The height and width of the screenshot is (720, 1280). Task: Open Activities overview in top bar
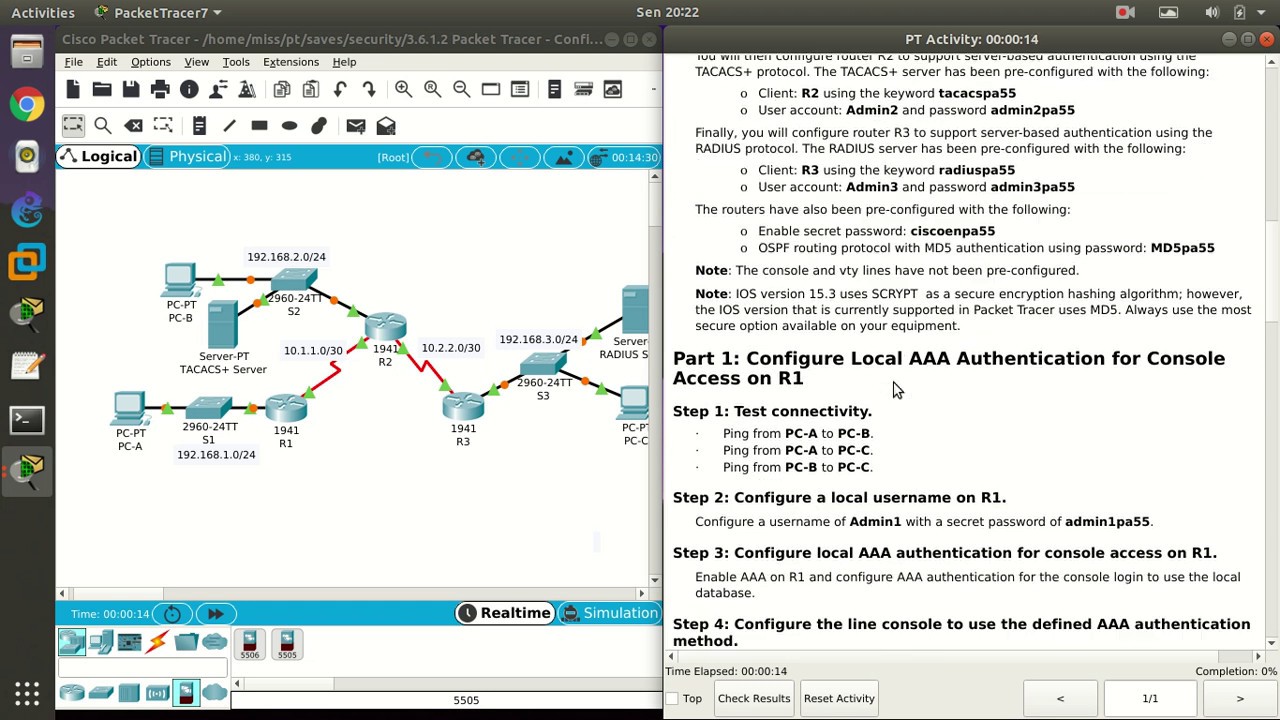(43, 13)
